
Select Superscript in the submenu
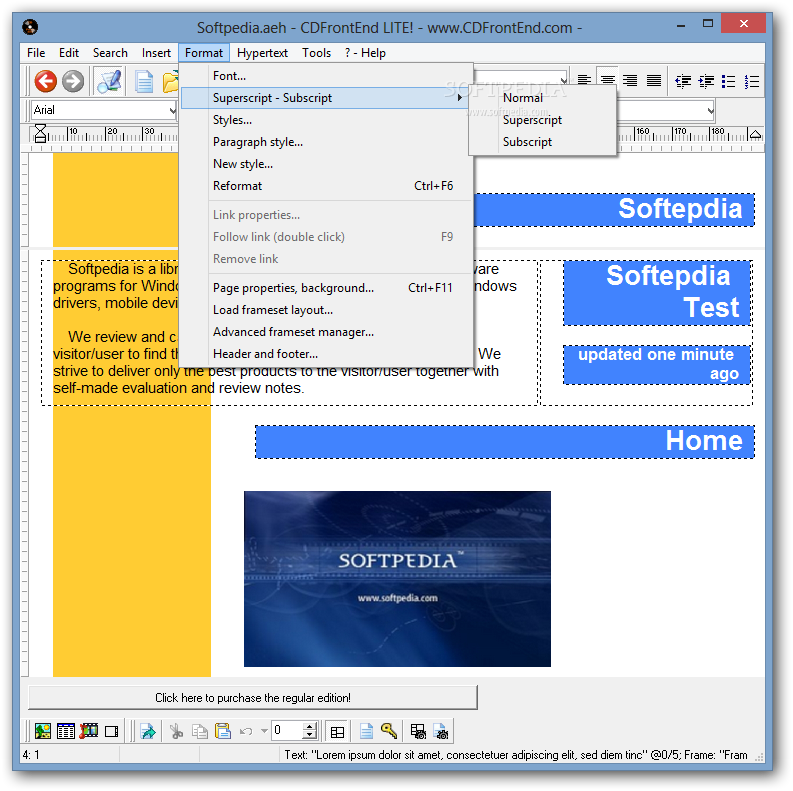point(543,120)
